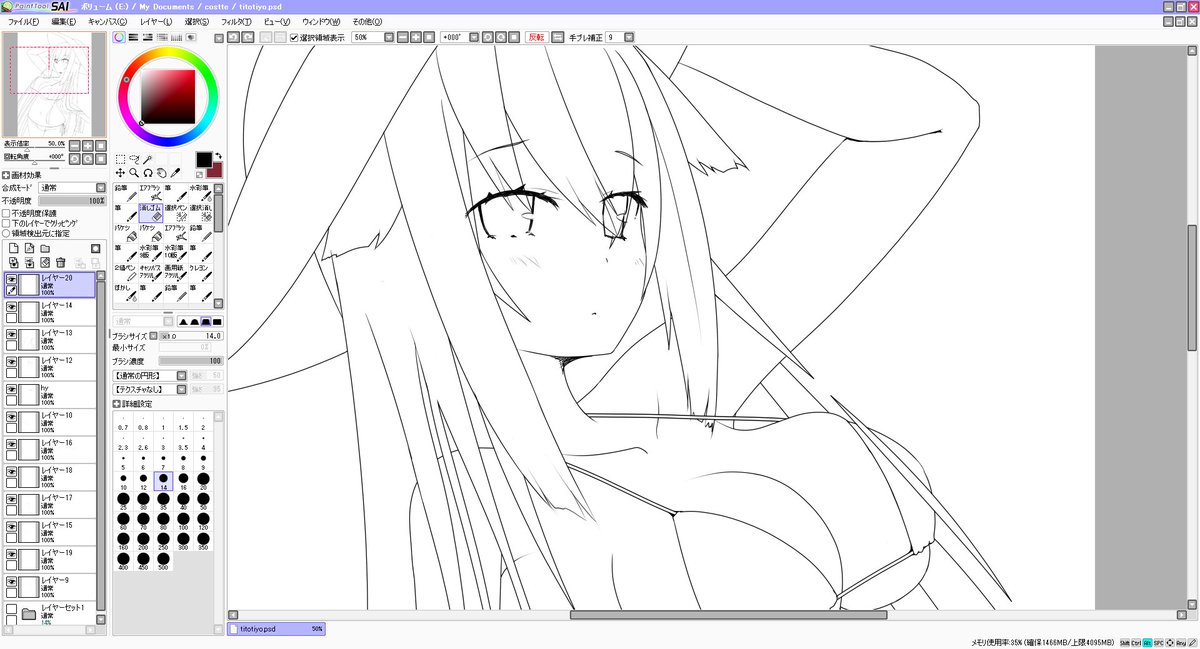Select brush size preset 500
The image size is (1200, 649).
click(x=163, y=560)
